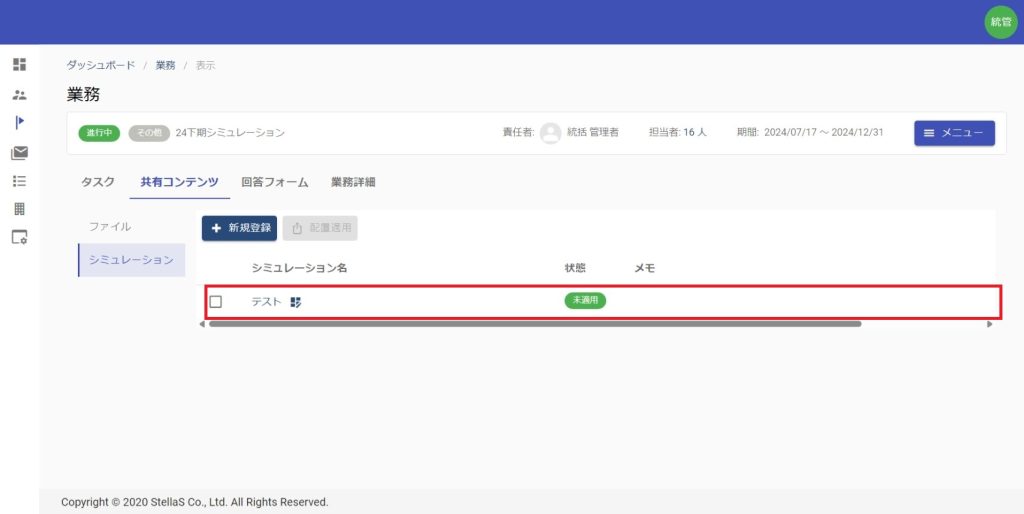
Task: Switch to the 回答フォーム tab
Action: click(274, 182)
